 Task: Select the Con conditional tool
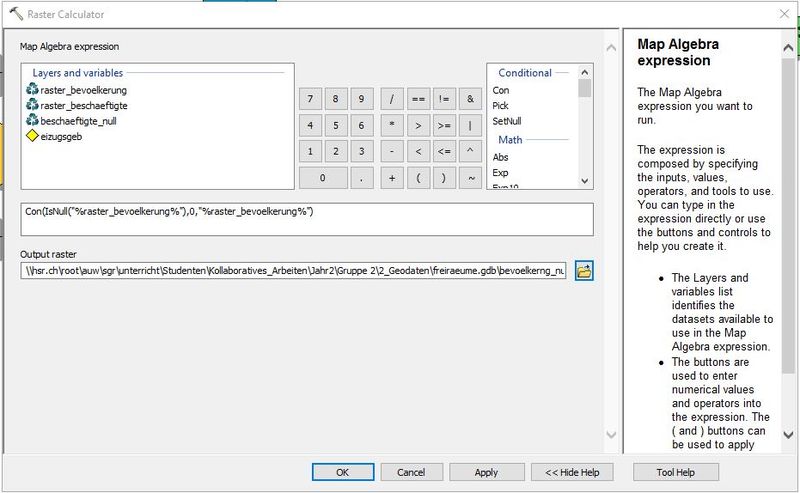pos(501,90)
